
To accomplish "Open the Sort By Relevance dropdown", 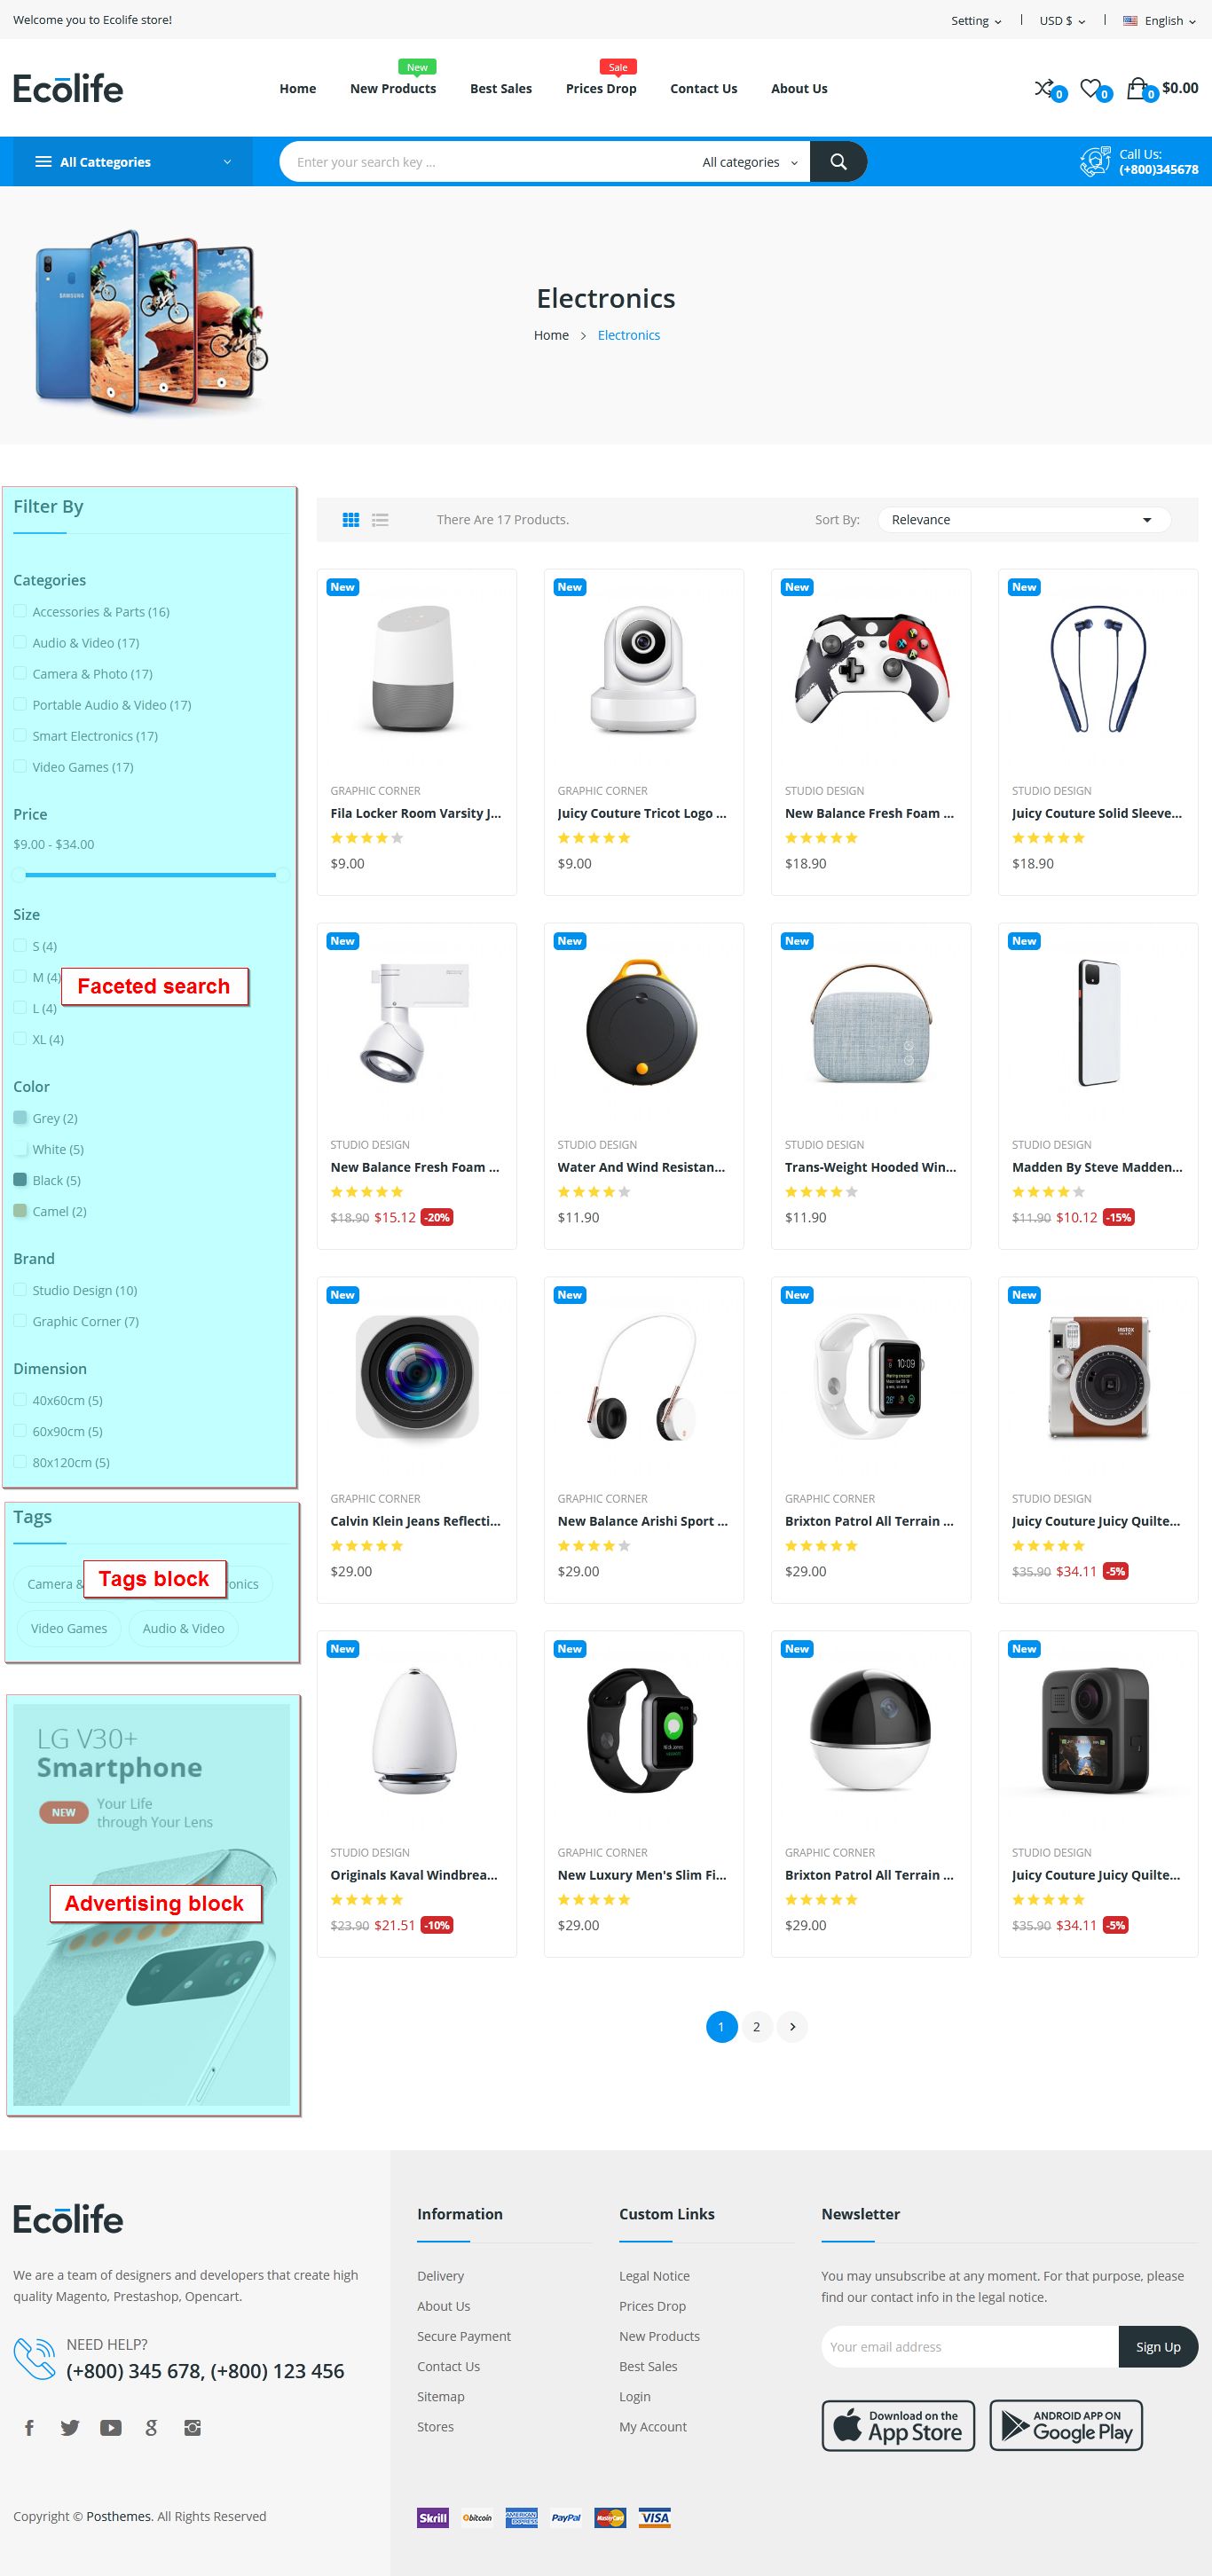I will 1023,520.
